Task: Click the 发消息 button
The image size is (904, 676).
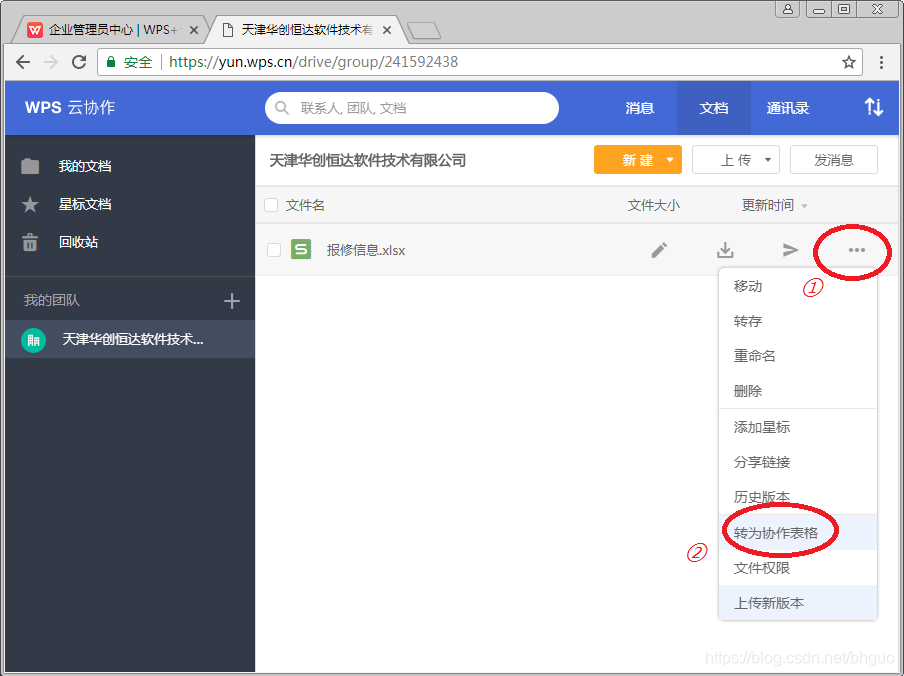Action: [x=834, y=160]
